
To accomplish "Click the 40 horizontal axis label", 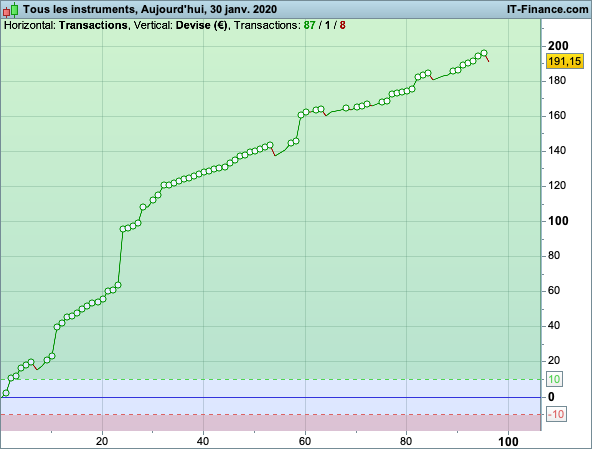I will click(x=203, y=441).
